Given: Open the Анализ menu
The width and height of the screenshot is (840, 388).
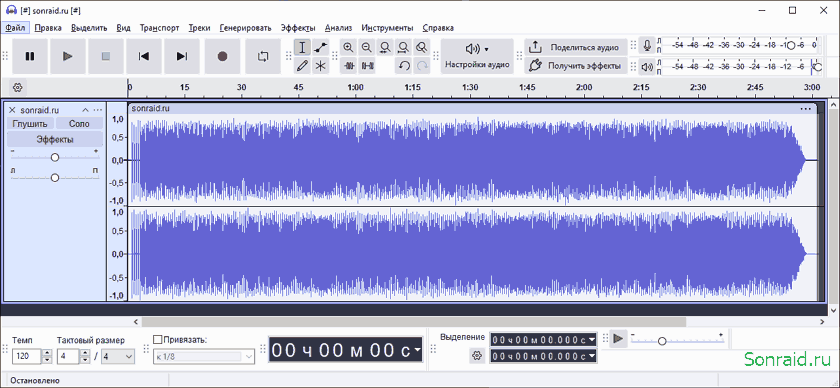Looking at the screenshot, I should tap(338, 28).
